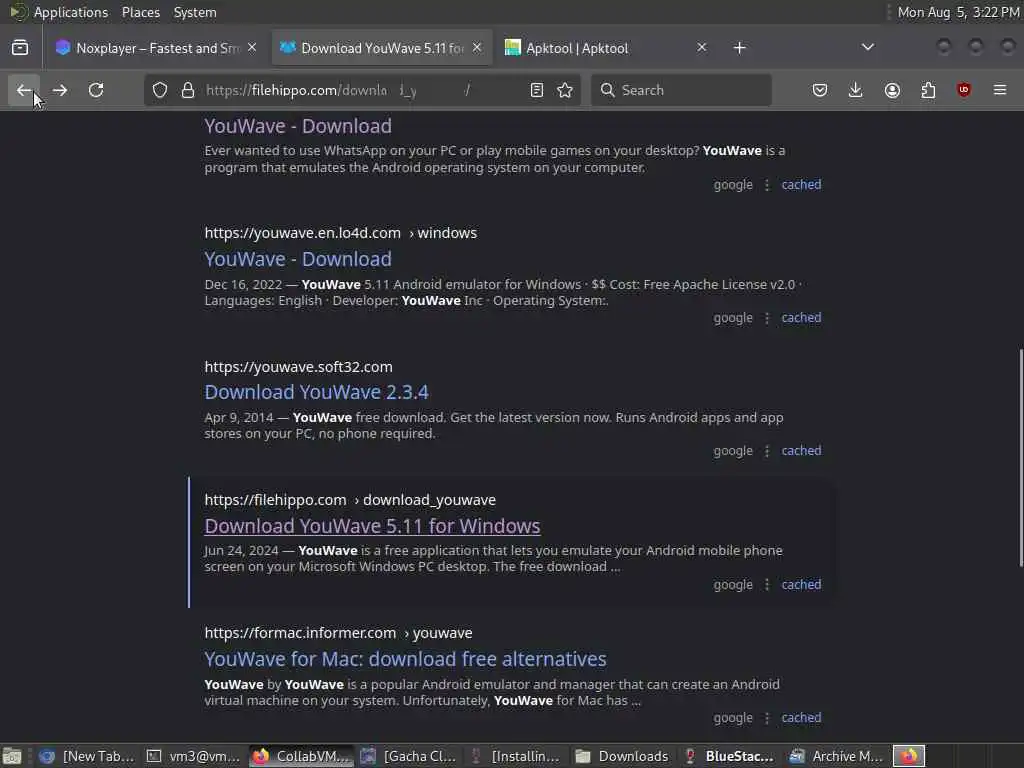The width and height of the screenshot is (1024, 768).
Task: Open YouWave for Mac alternatives result
Action: pos(405,659)
